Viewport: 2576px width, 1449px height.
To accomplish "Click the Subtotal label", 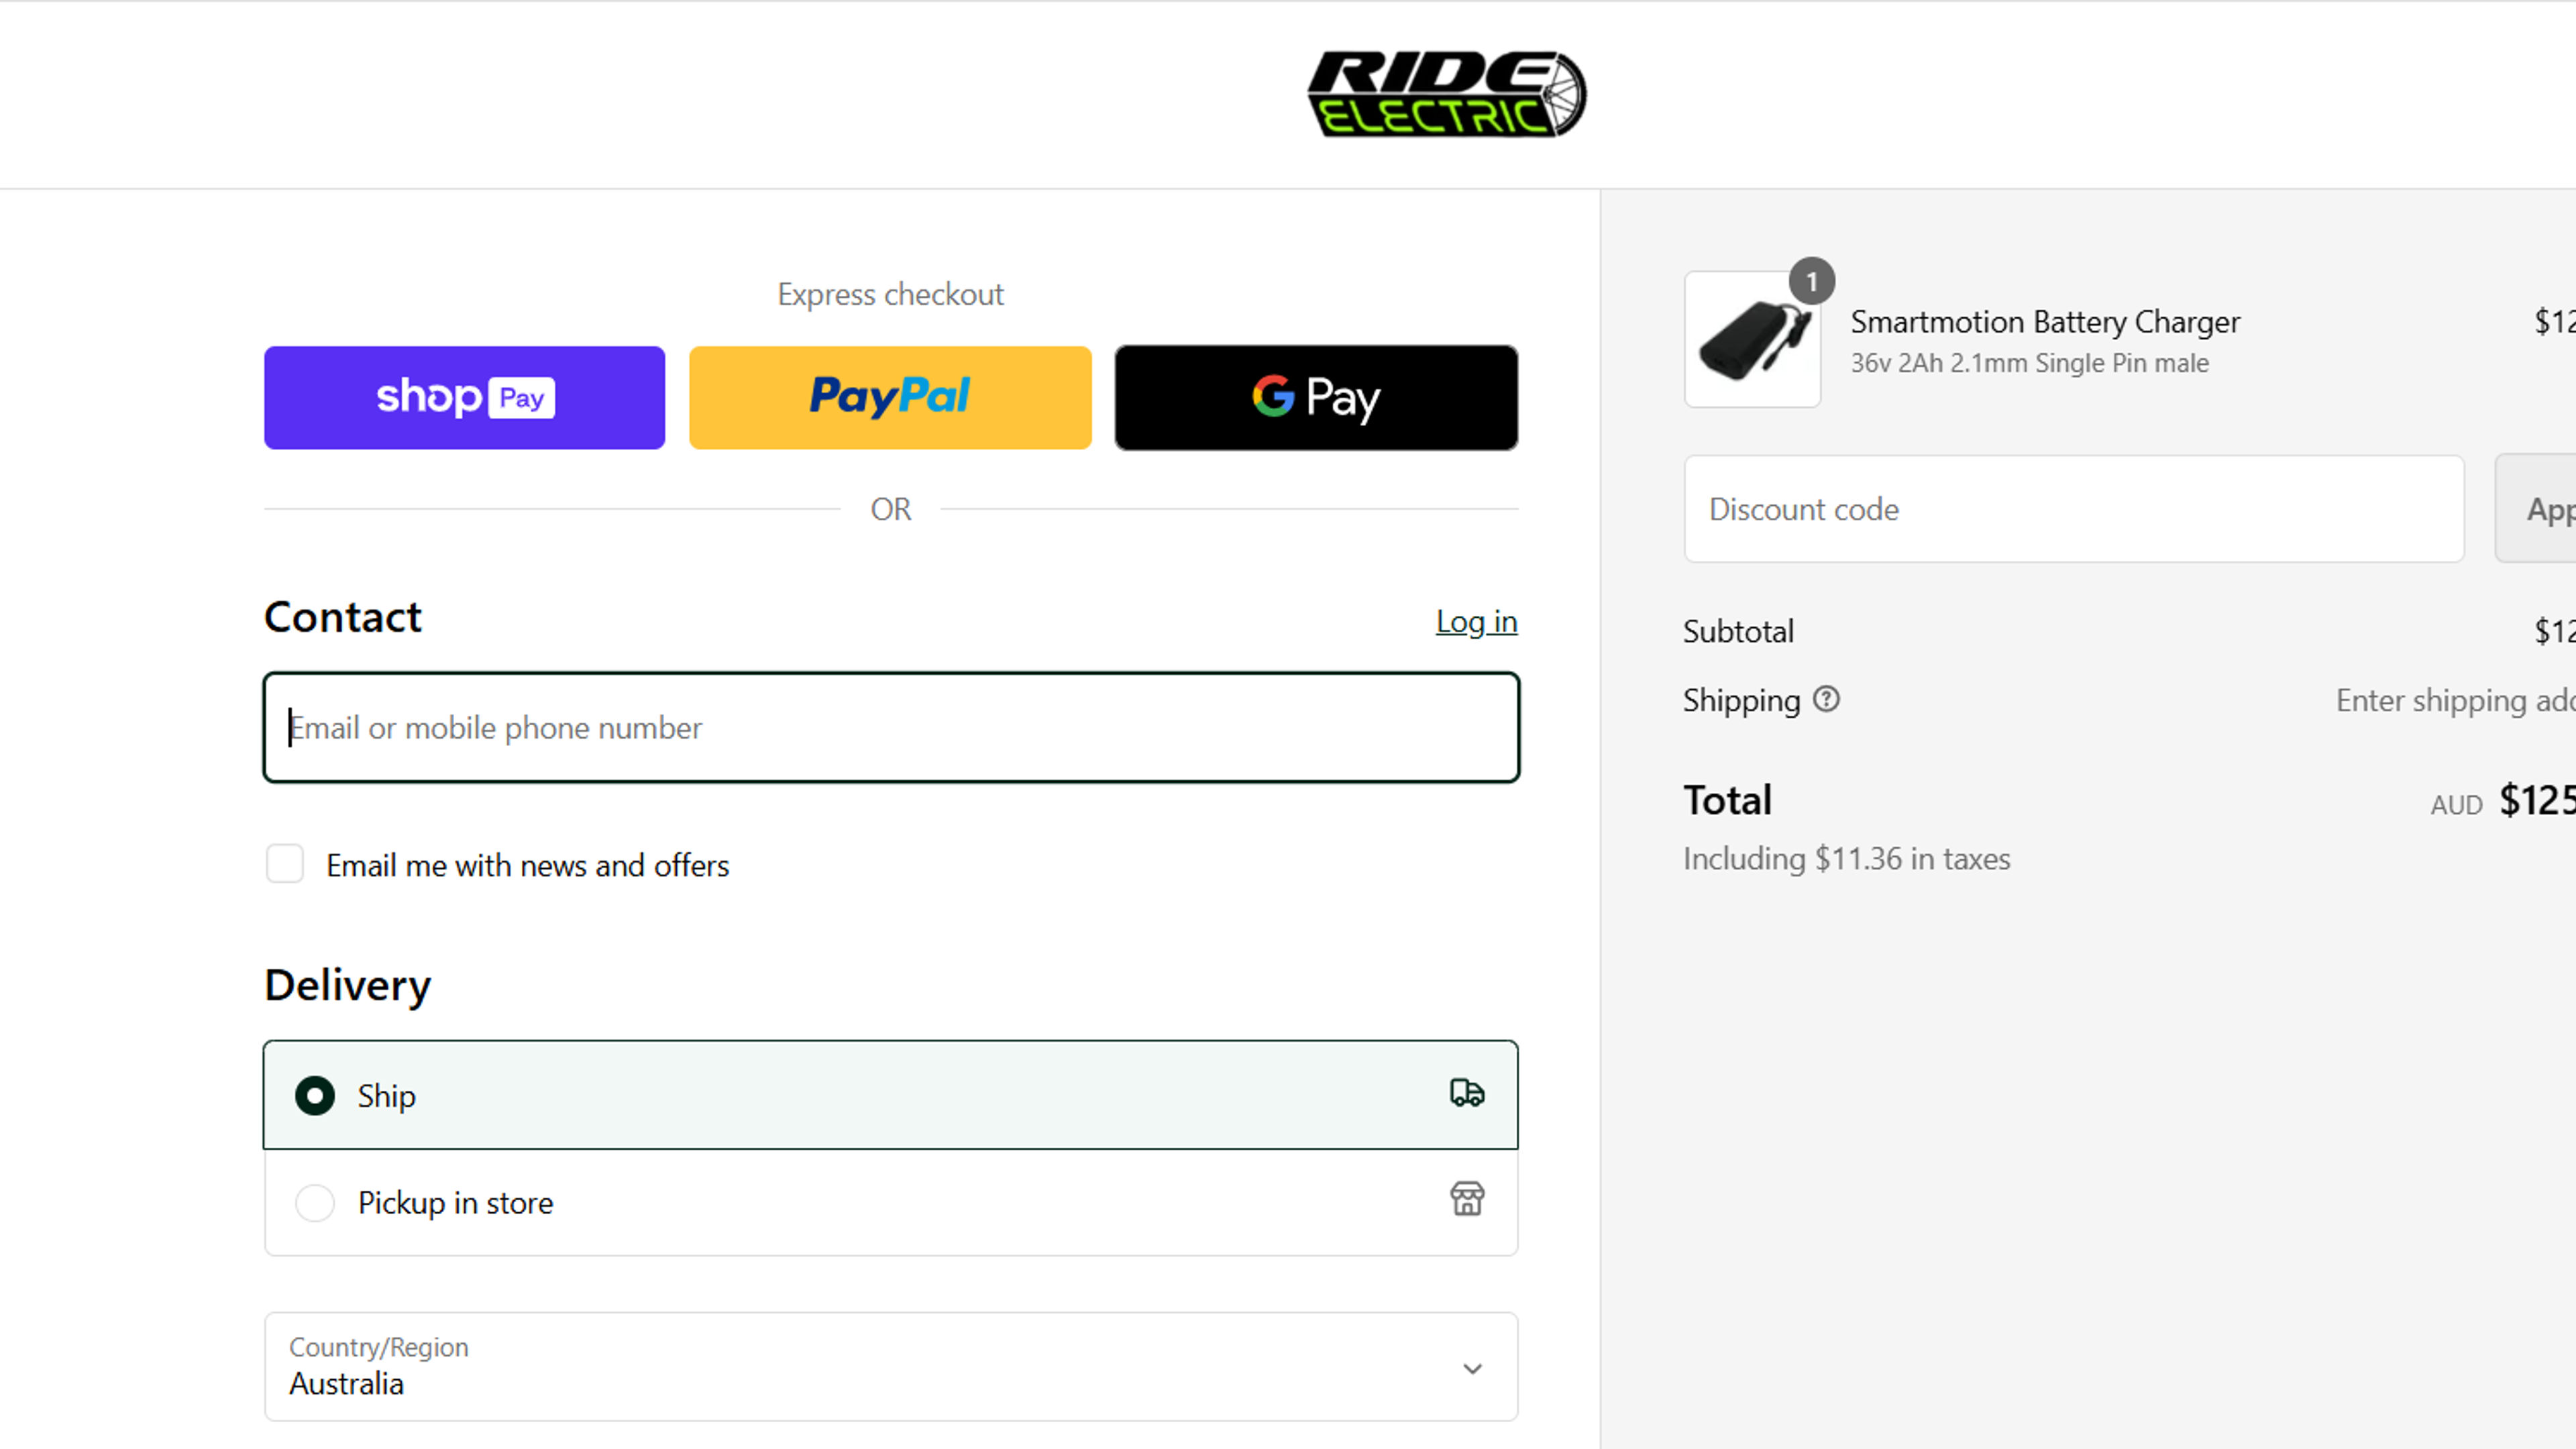I will click(1738, 632).
